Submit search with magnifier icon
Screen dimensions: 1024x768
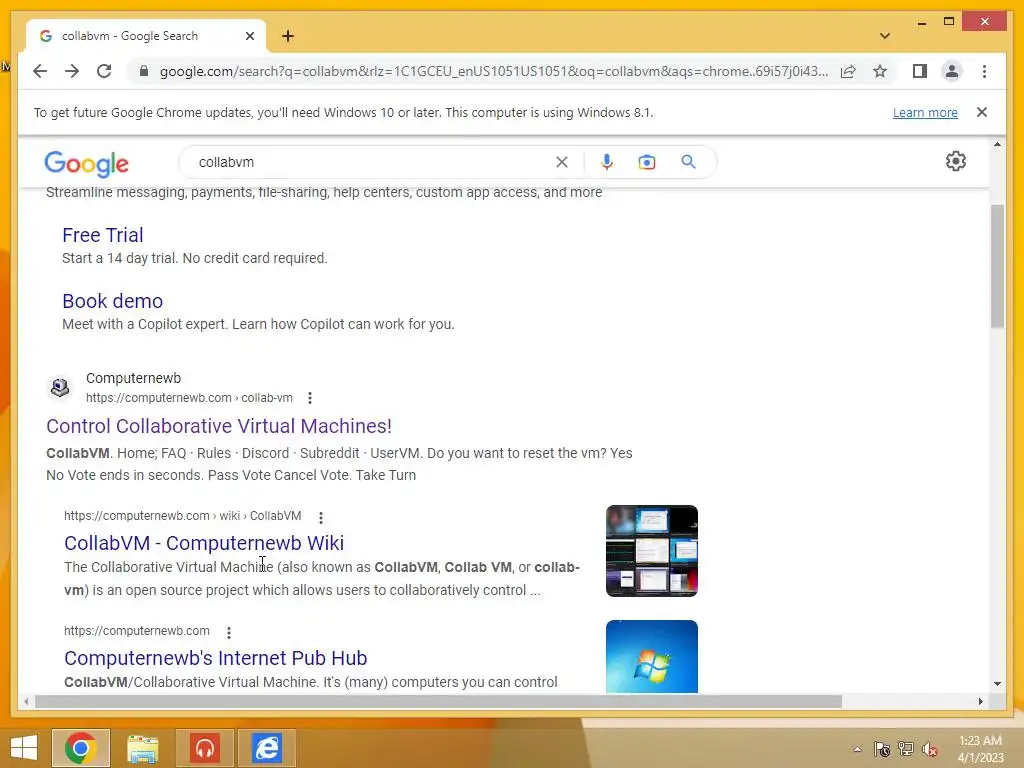point(688,162)
